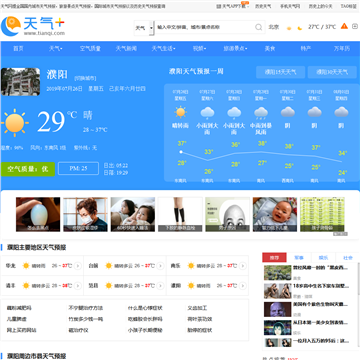Click the orange warning triangle icon
Screen dimensions: 360x360
pyautogui.click(x=344, y=26)
